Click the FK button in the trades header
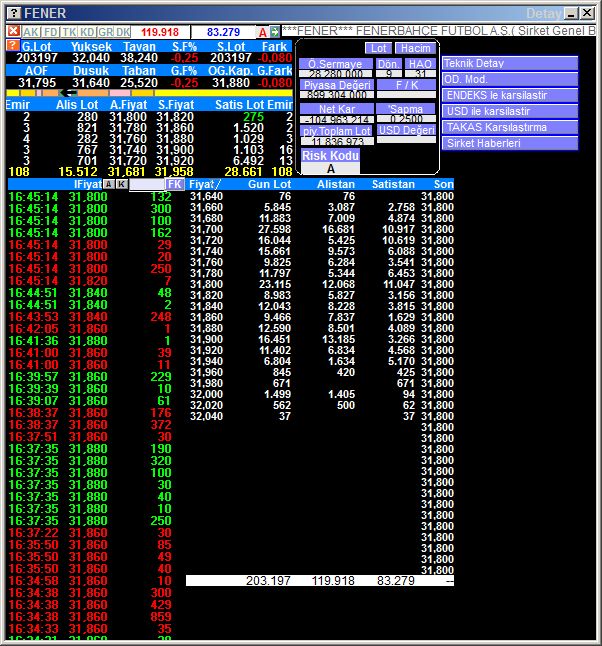602x646 pixels. point(174,184)
